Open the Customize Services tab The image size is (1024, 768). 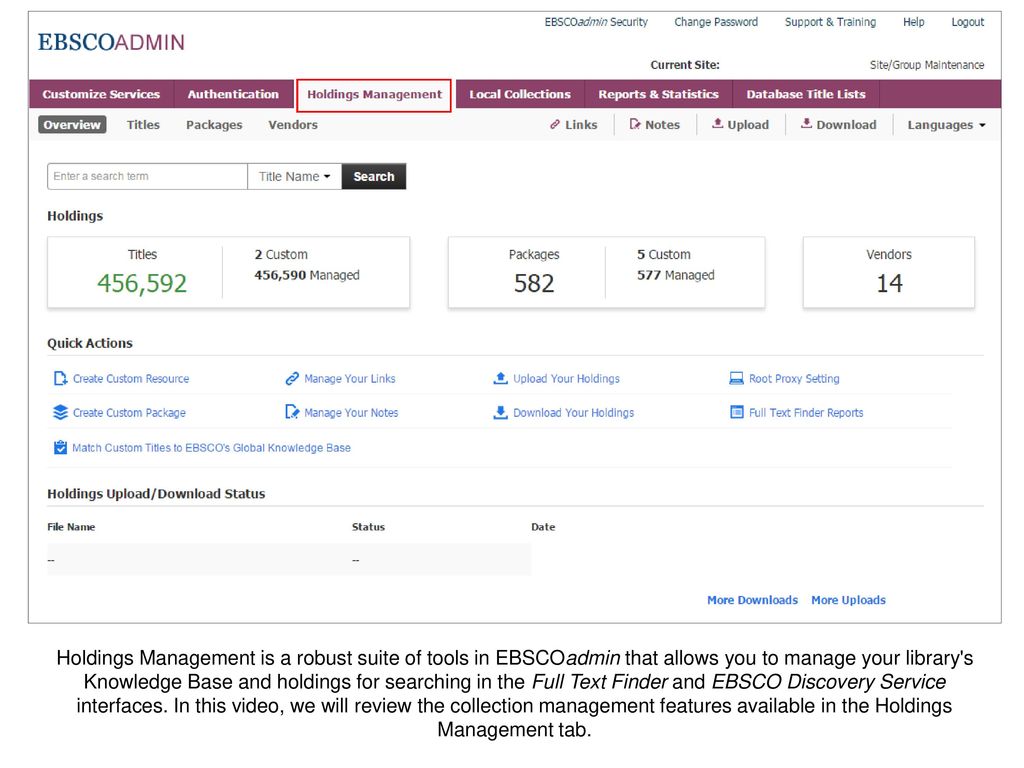pos(101,94)
